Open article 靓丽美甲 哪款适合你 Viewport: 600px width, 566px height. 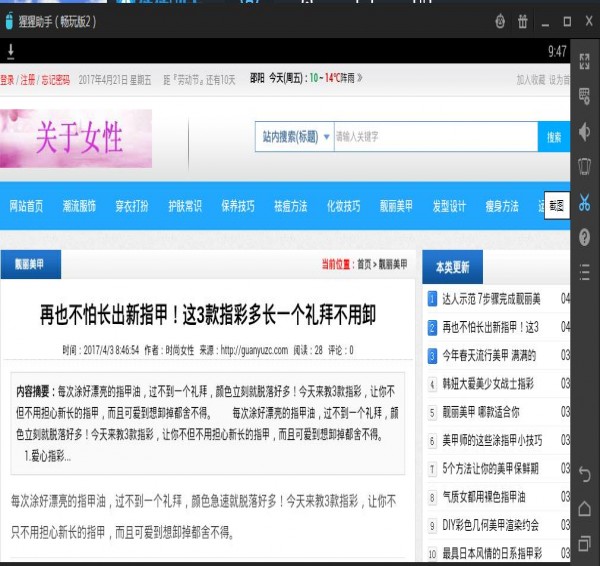pos(481,412)
